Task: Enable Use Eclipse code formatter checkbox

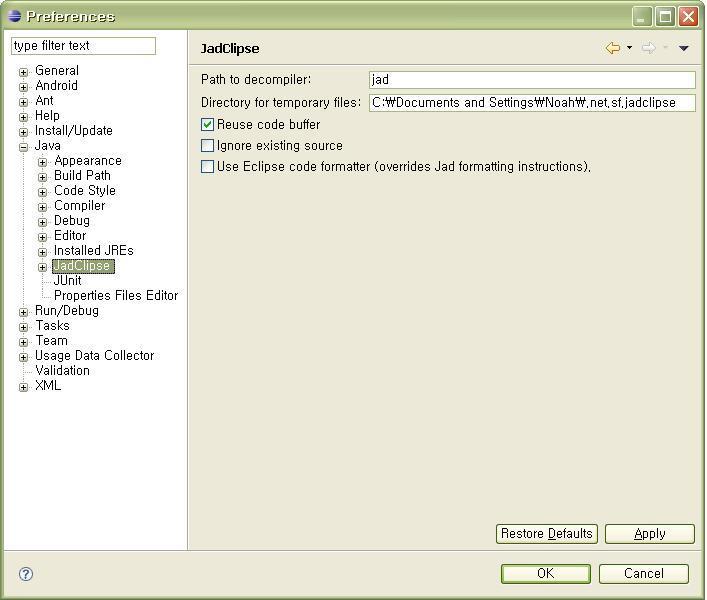Action: pyautogui.click(x=207, y=167)
